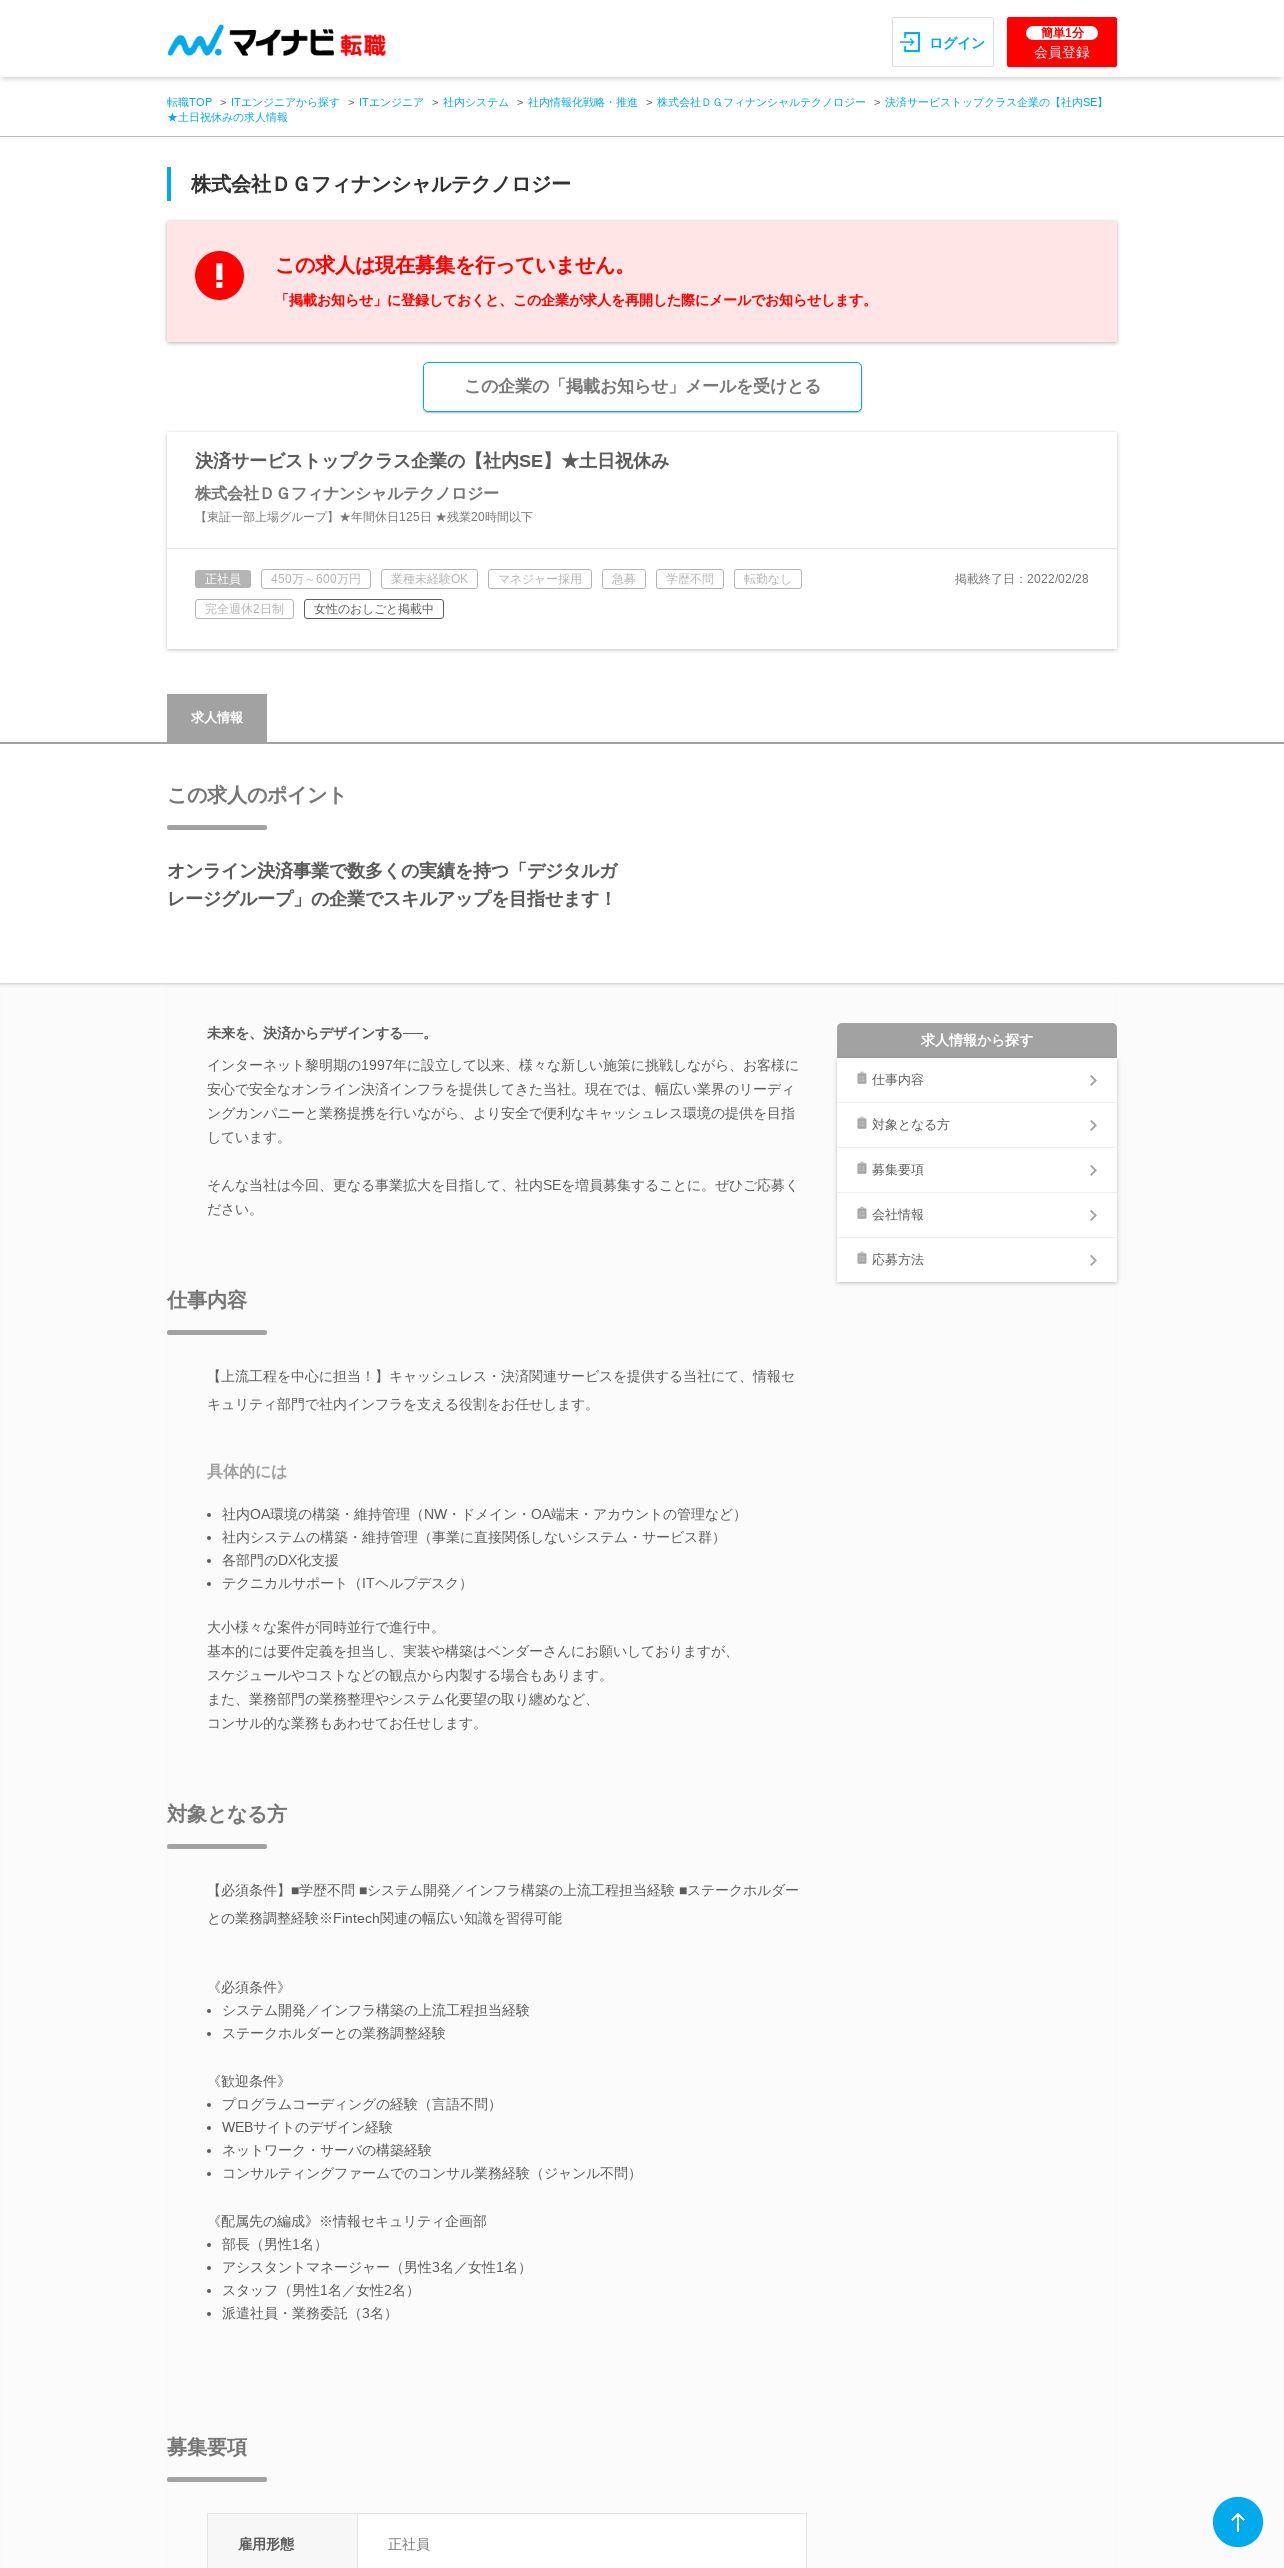
Task: Expand the 会社情報 row chevron
Action: (x=1093, y=1215)
